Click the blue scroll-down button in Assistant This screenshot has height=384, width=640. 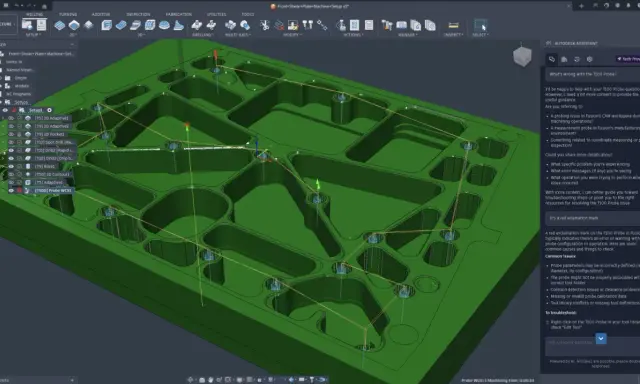(x=601, y=339)
